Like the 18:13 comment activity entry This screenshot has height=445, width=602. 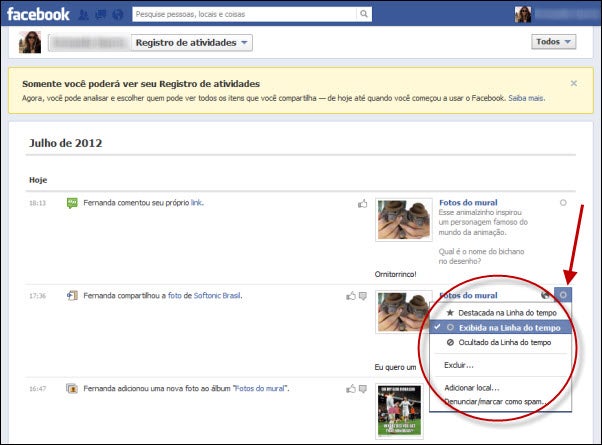coord(363,204)
